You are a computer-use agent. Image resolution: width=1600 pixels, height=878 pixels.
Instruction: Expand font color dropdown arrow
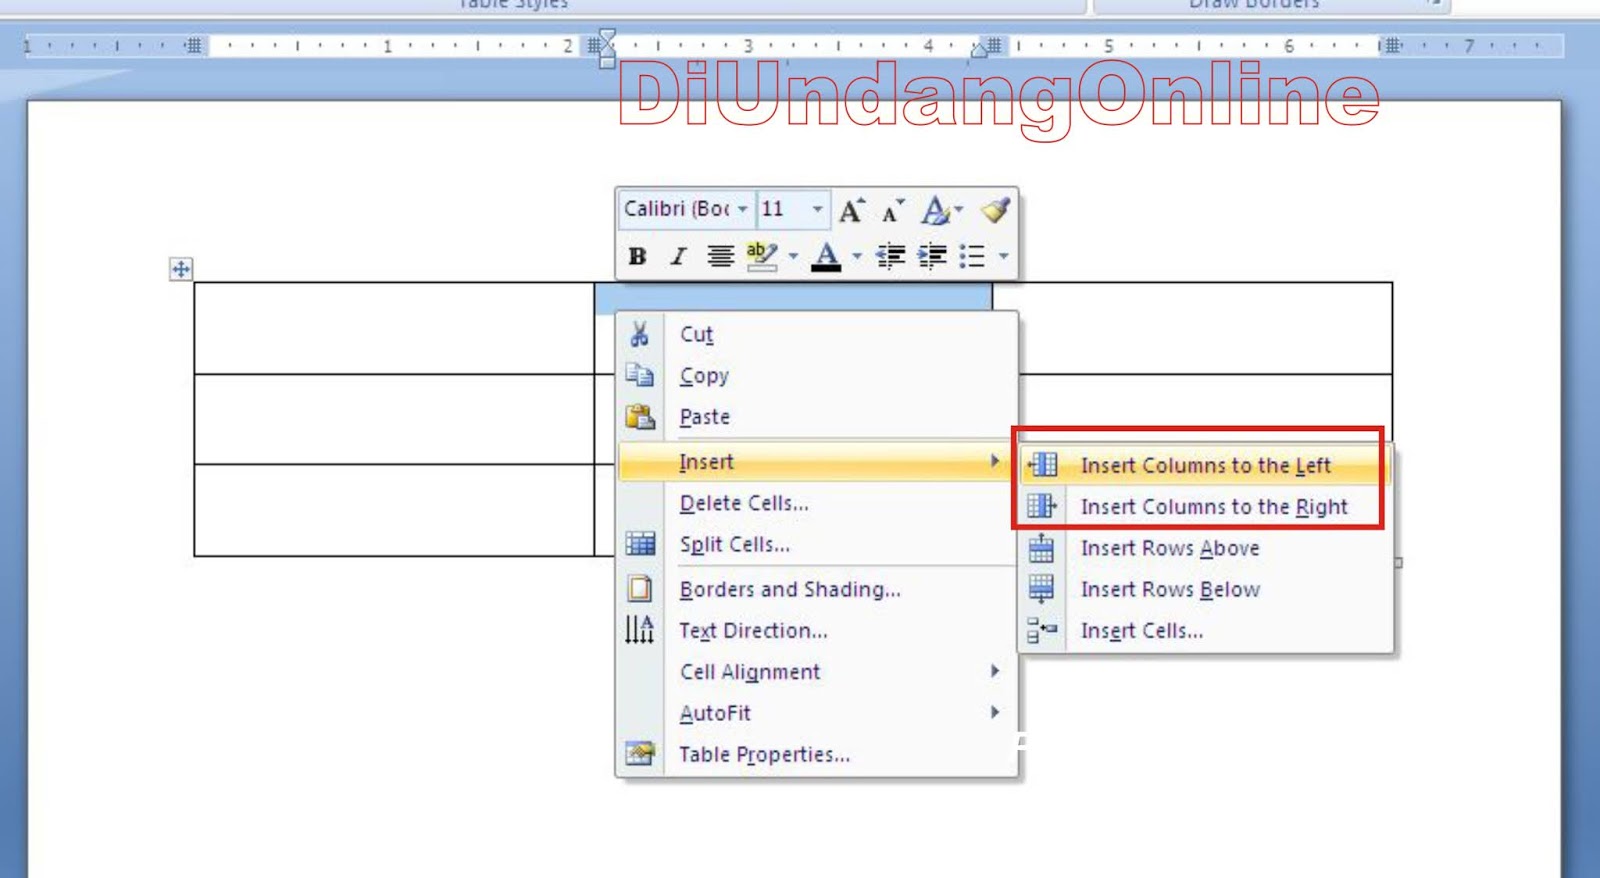[x=856, y=256]
